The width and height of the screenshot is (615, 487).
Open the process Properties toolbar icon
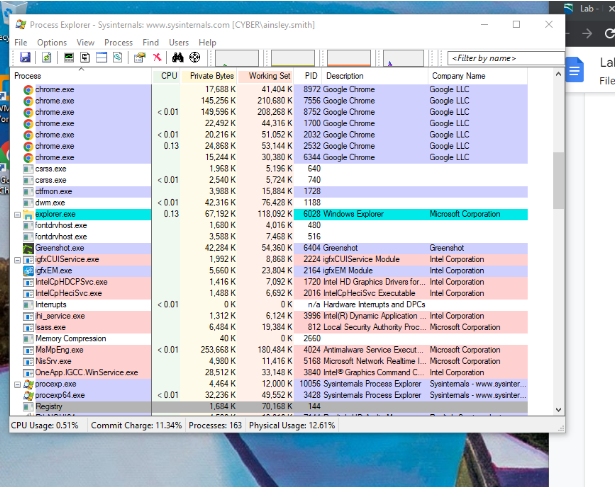(140, 58)
